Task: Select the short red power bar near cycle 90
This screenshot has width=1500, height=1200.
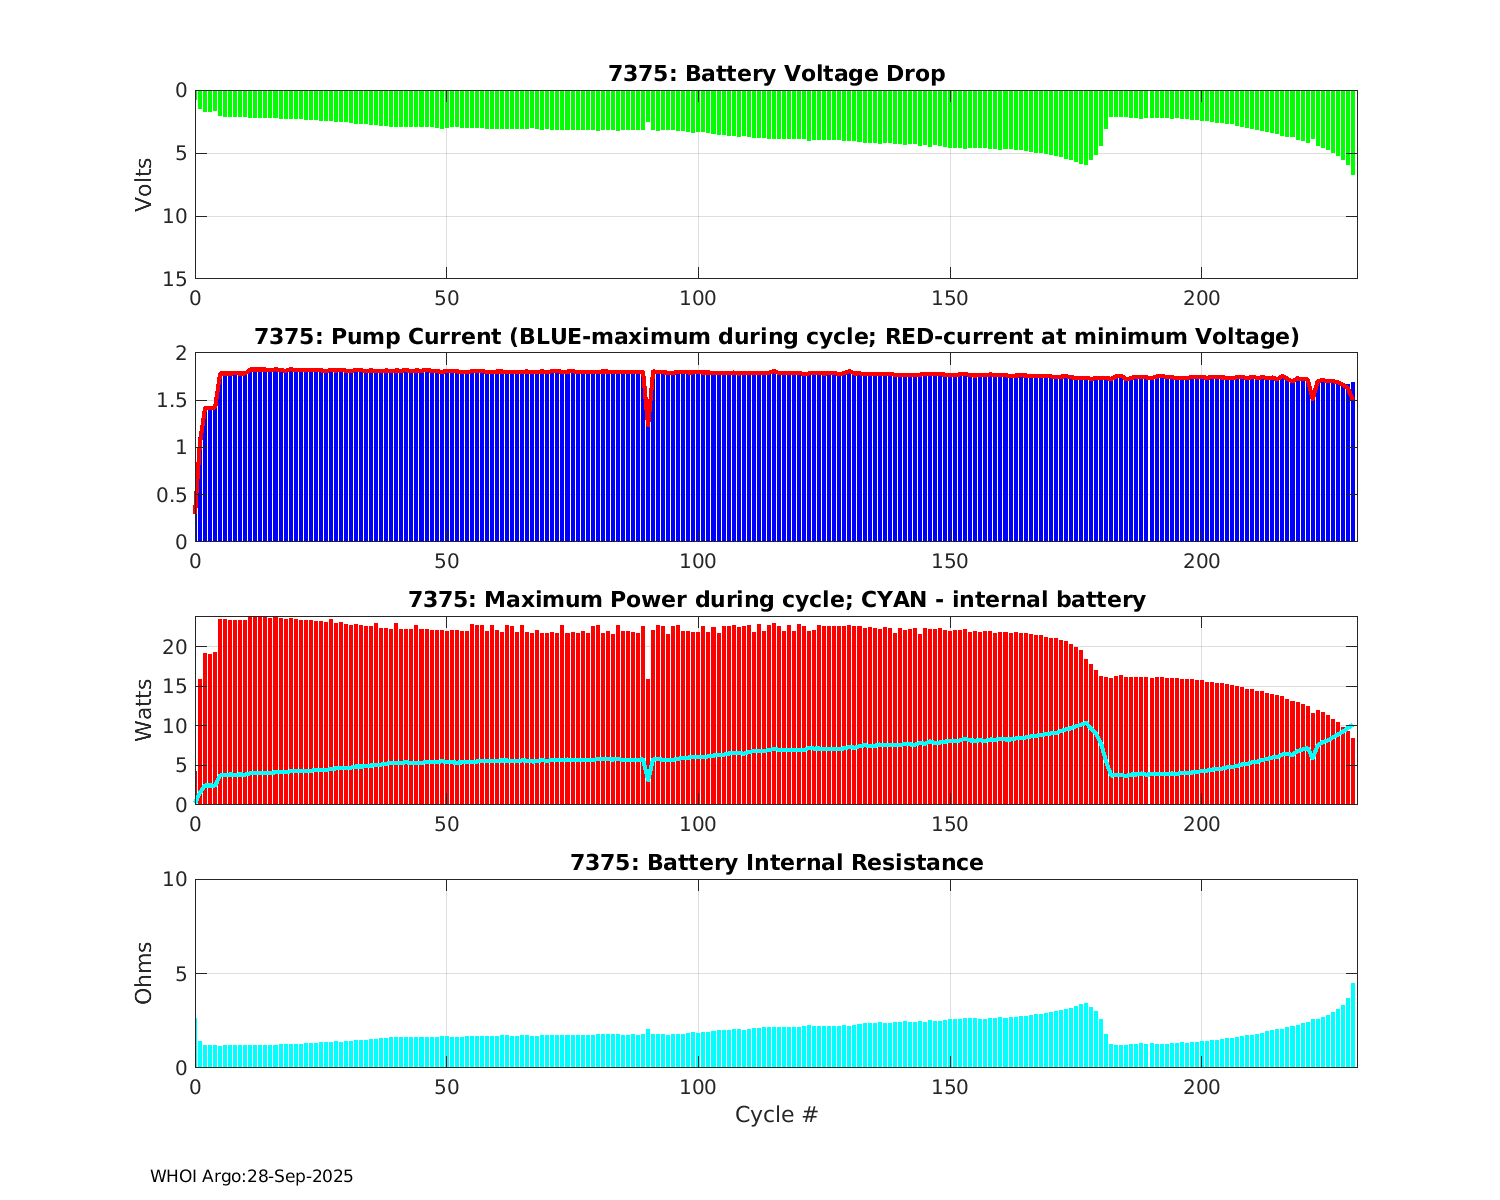Action: tap(648, 740)
